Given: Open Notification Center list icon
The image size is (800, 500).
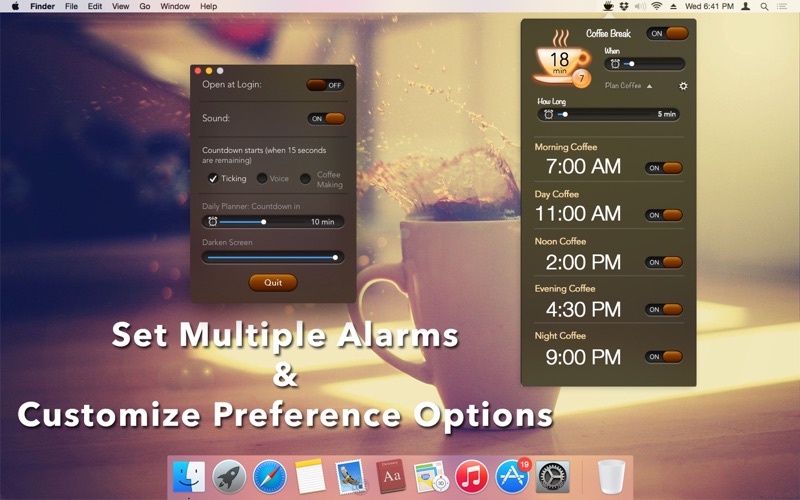Looking at the screenshot, I should click(x=787, y=6).
